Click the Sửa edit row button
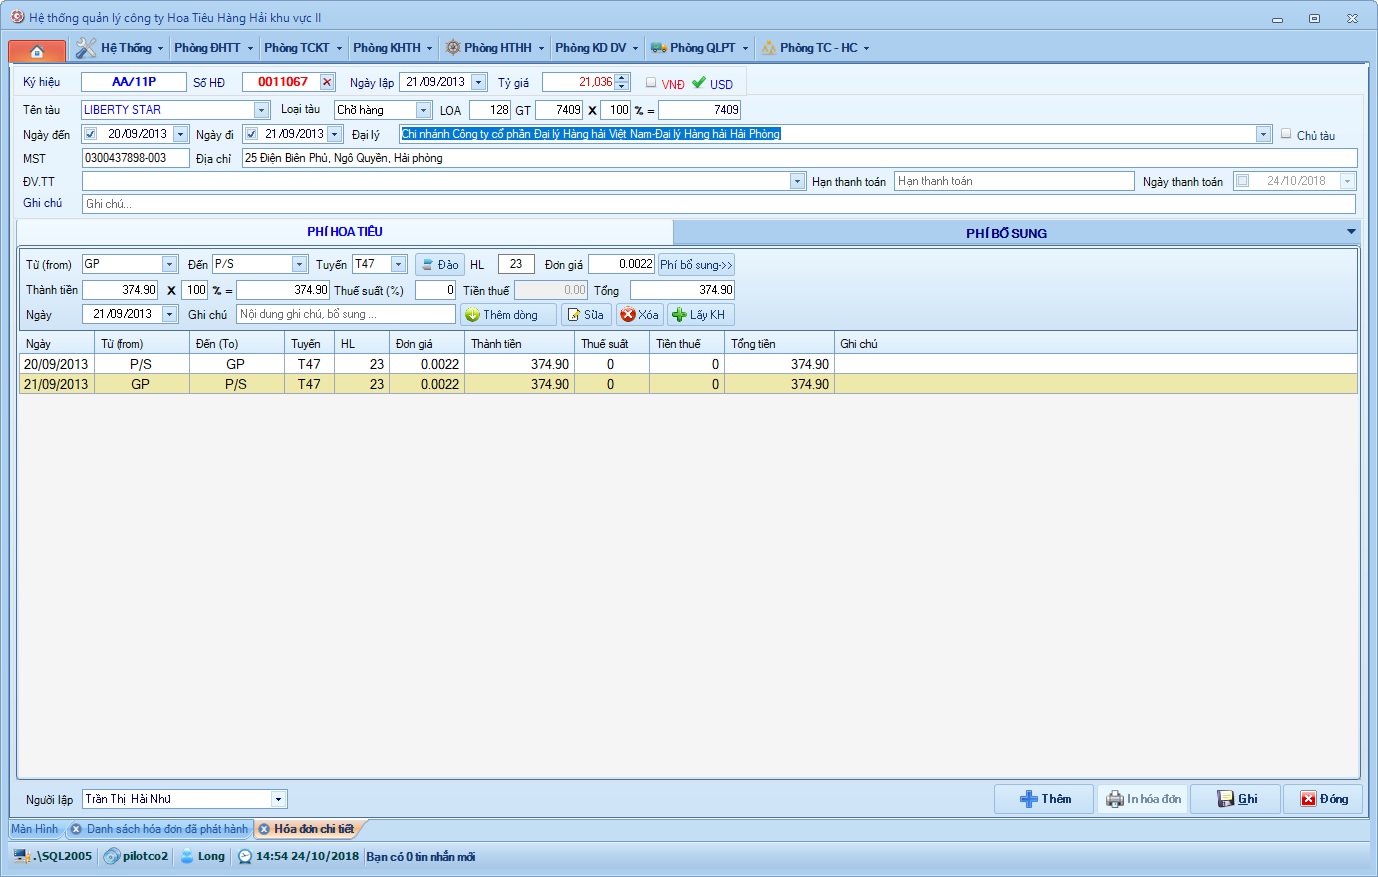 tap(586, 315)
